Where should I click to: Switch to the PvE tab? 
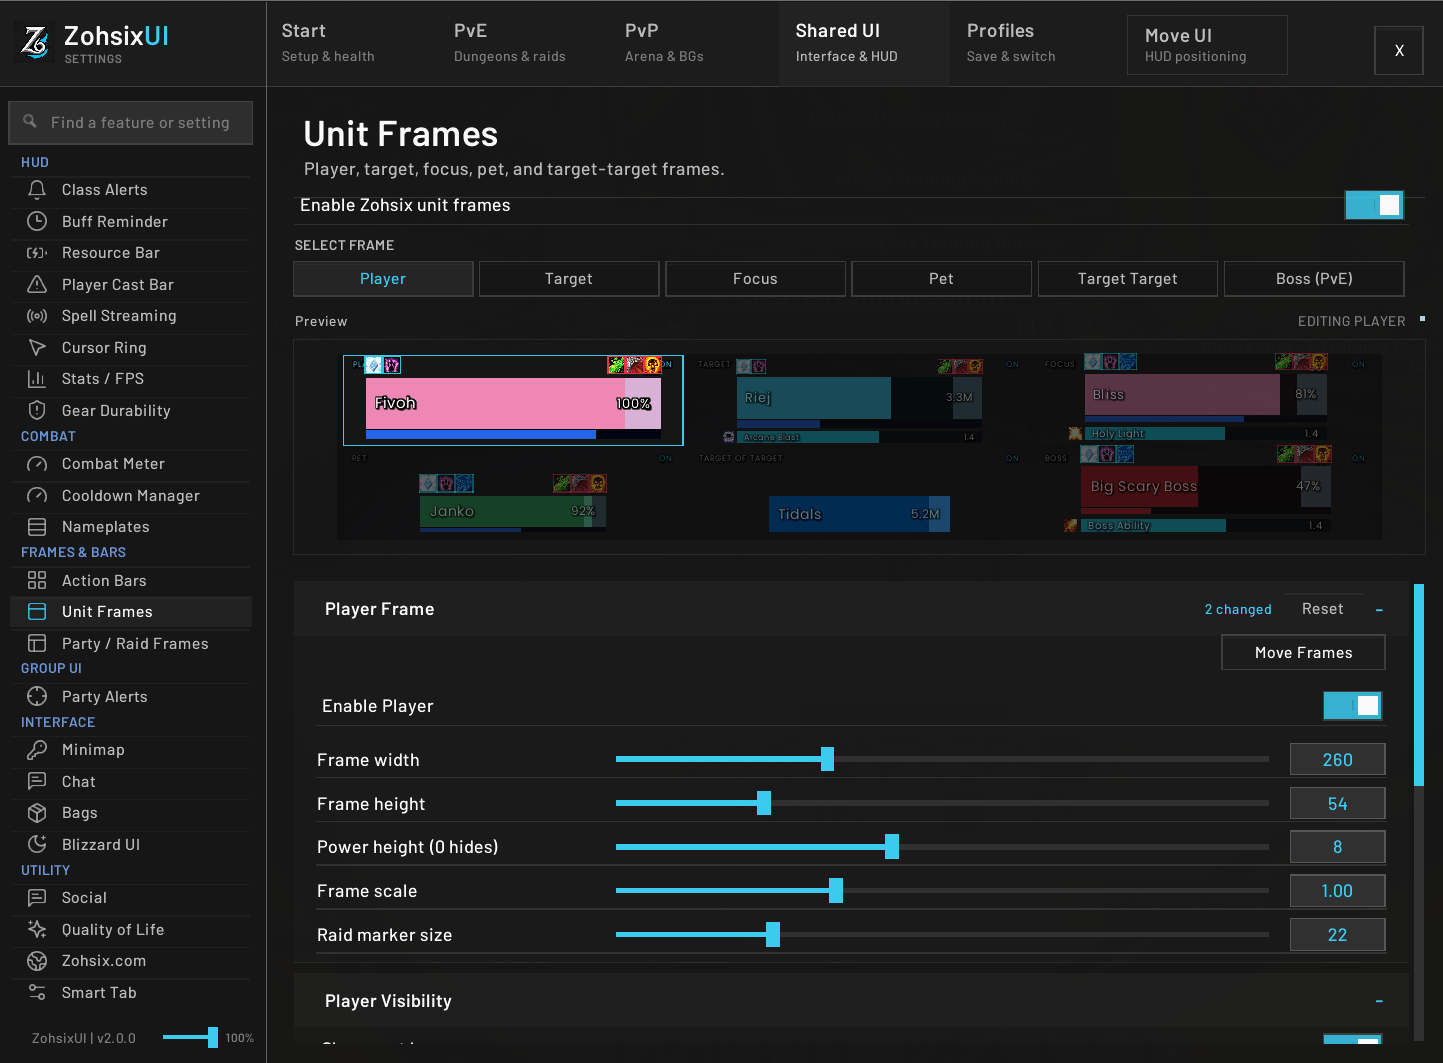tap(510, 43)
